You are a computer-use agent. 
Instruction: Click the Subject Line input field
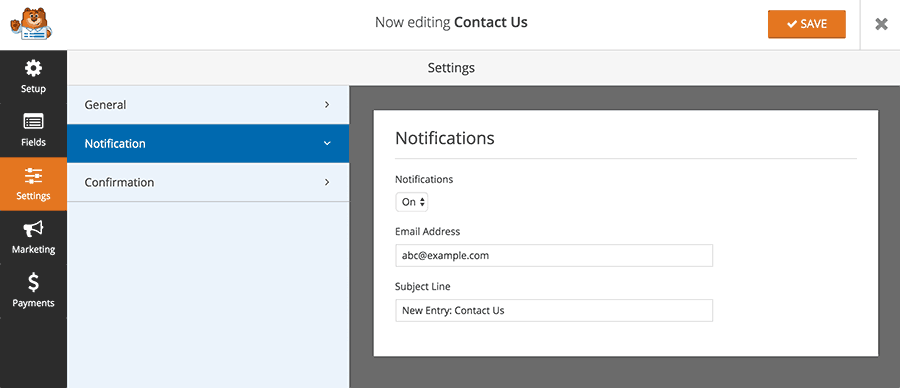[x=554, y=311]
